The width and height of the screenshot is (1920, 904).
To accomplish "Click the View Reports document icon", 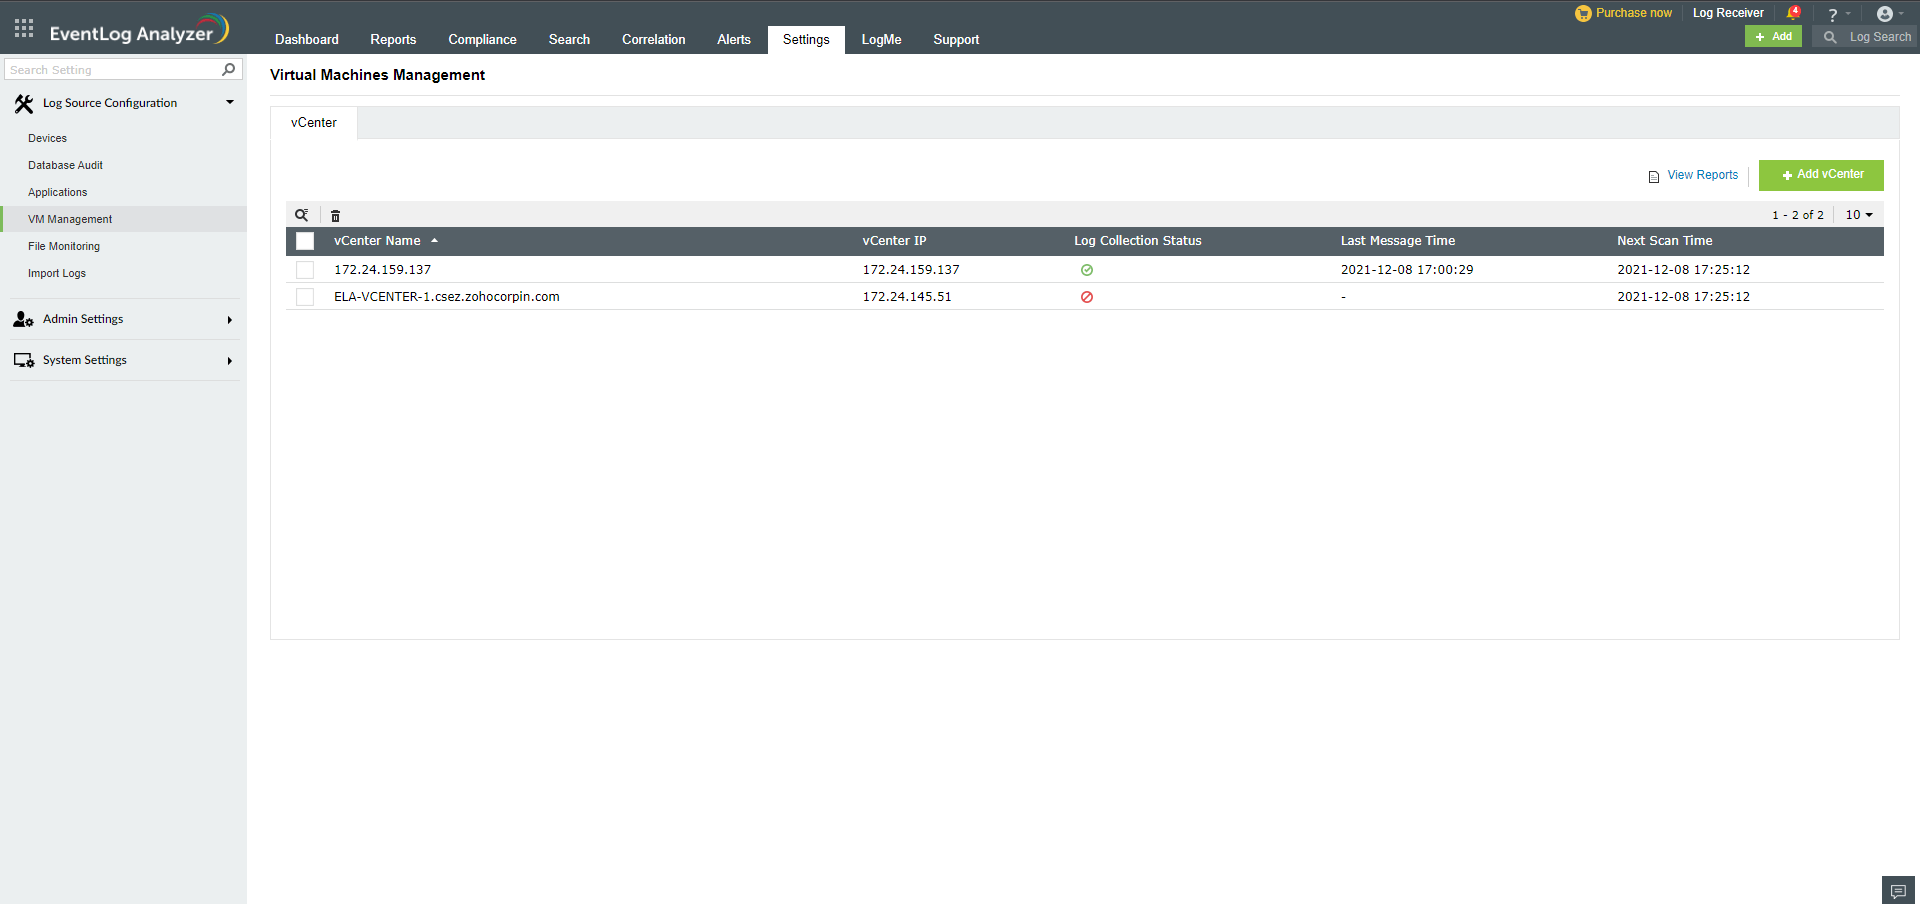I will [x=1654, y=176].
